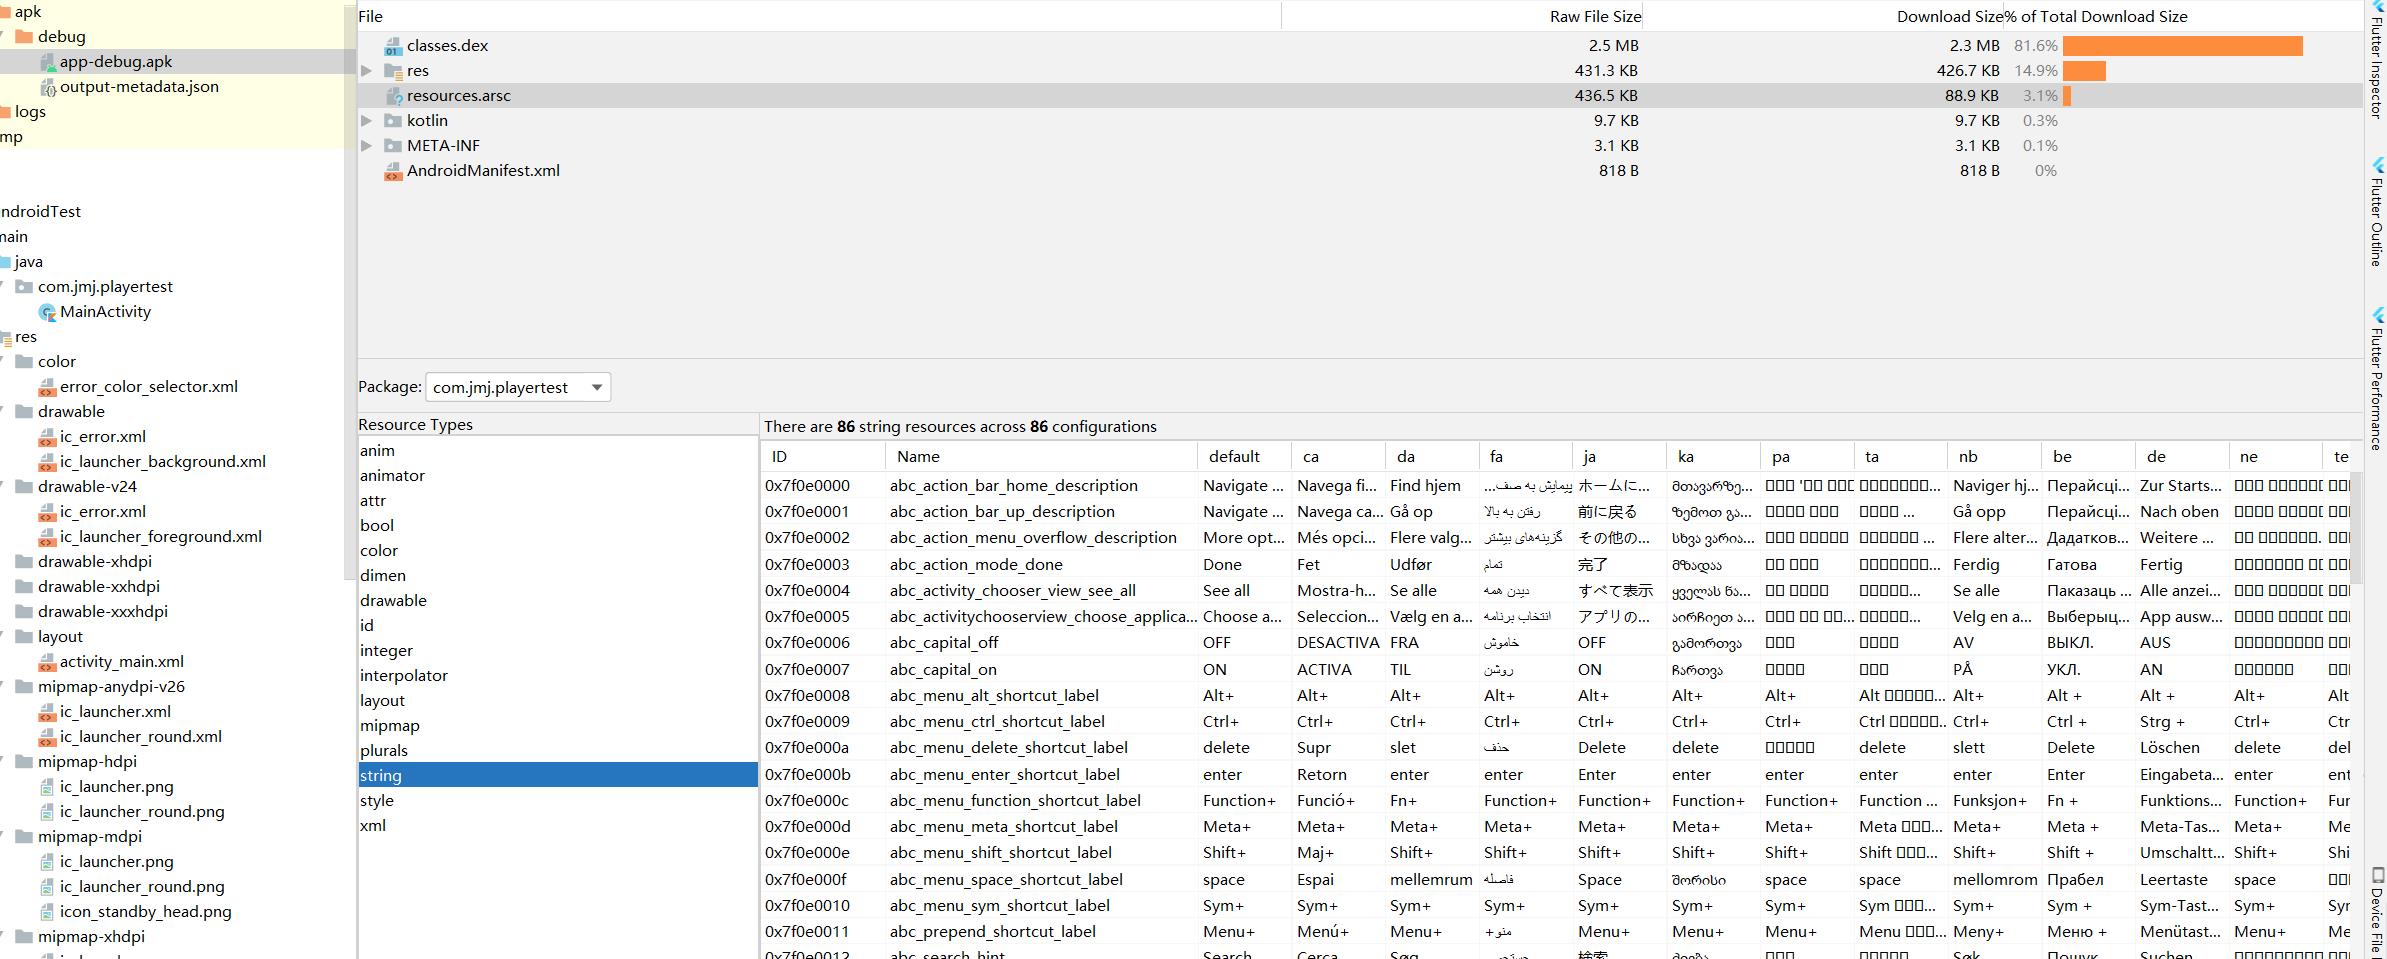Viewport: 2387px width, 959px height.
Task: Sort by Download Size column header
Action: click(1823, 17)
